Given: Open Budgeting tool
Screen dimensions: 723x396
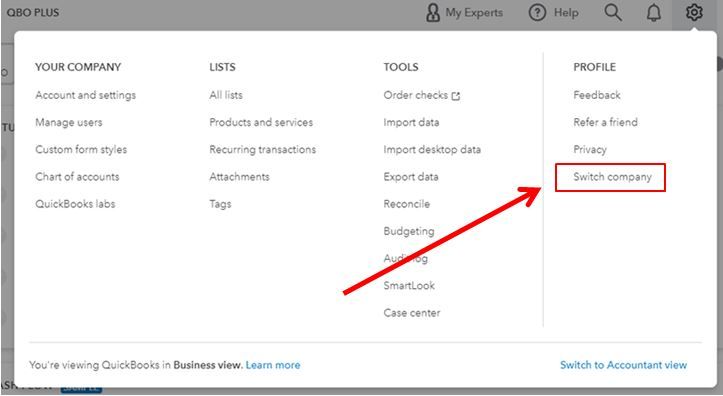Looking at the screenshot, I should tap(409, 231).
